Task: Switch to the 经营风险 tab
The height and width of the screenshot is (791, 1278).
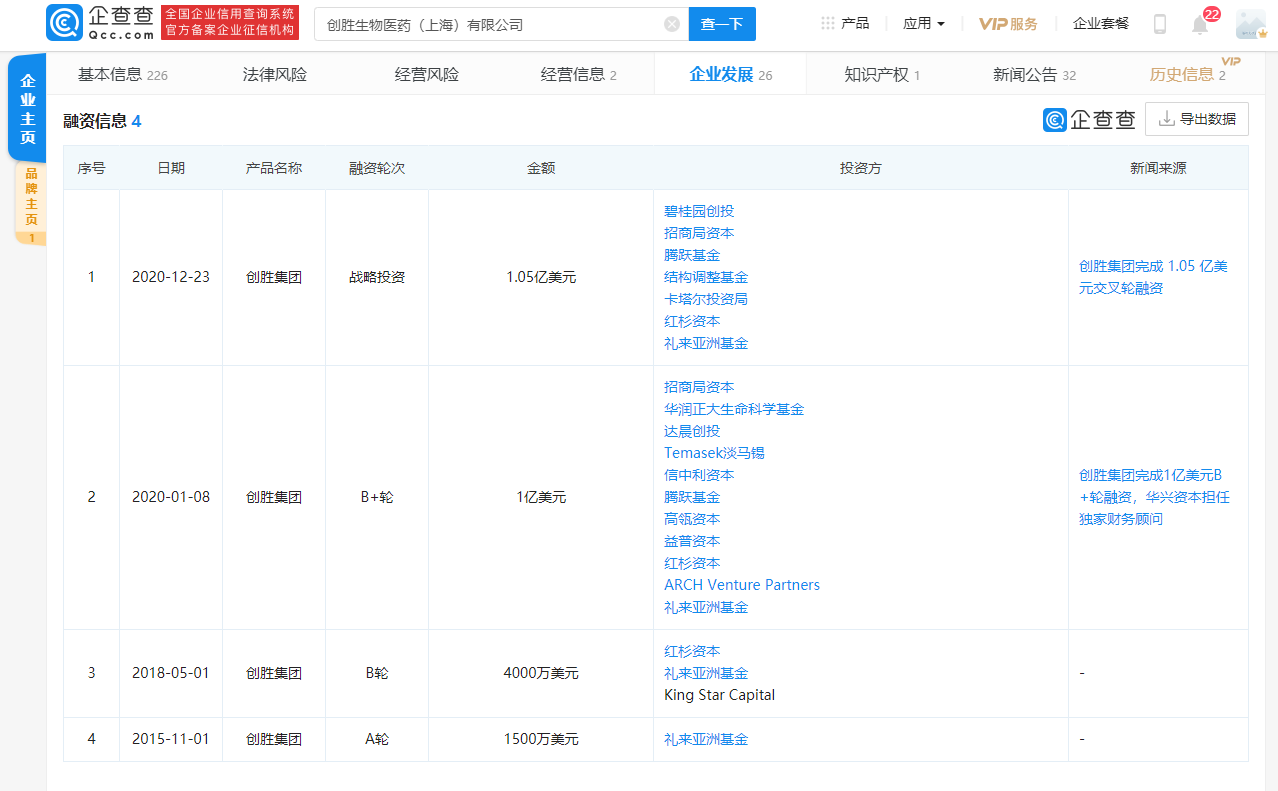Action: pos(427,74)
